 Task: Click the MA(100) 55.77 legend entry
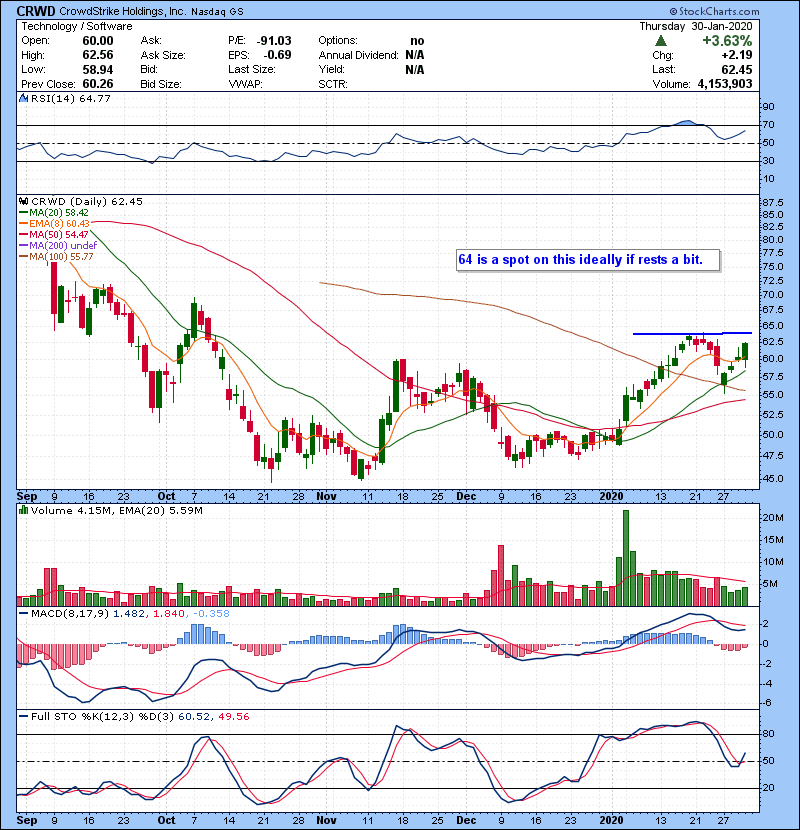[x=57, y=257]
